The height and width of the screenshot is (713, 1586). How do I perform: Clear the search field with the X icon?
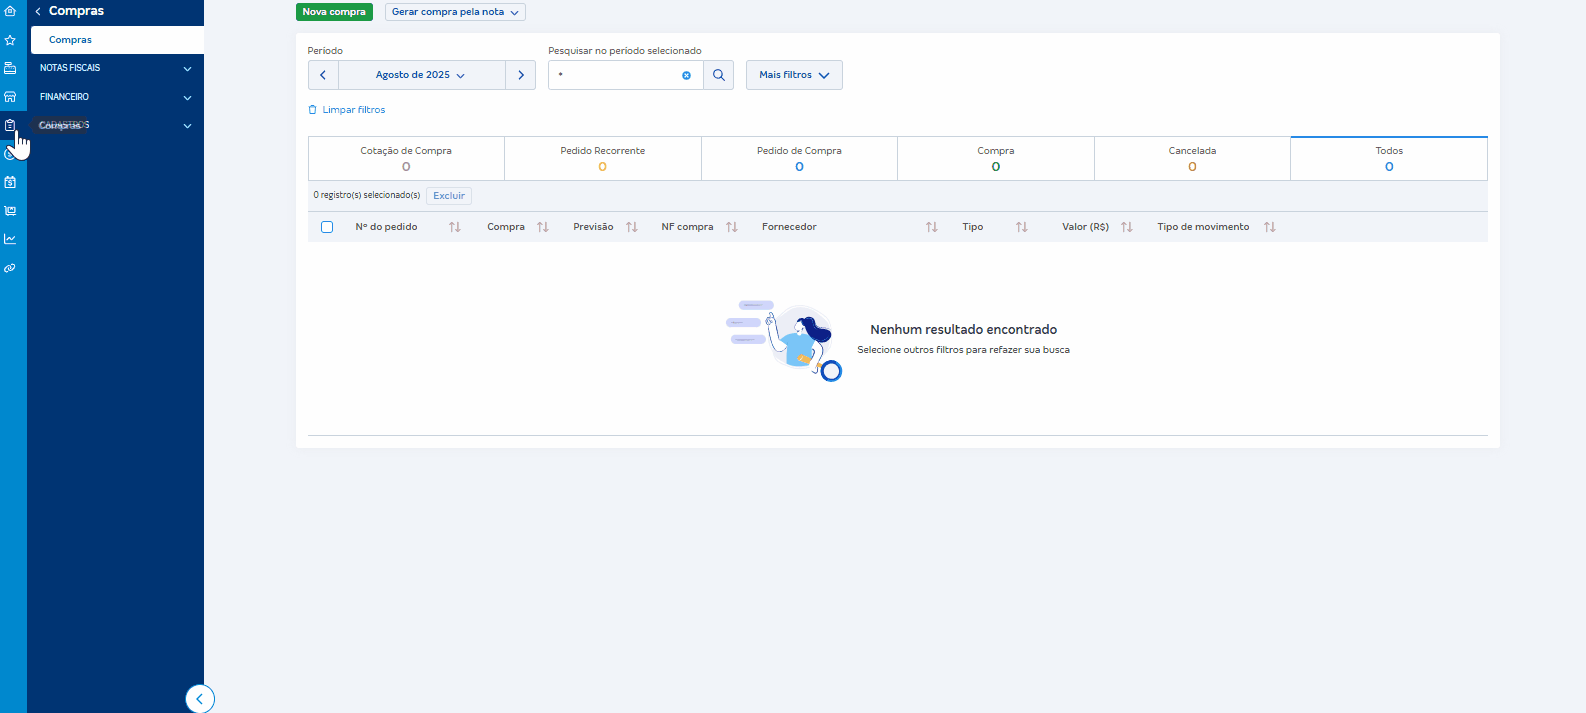coord(686,75)
